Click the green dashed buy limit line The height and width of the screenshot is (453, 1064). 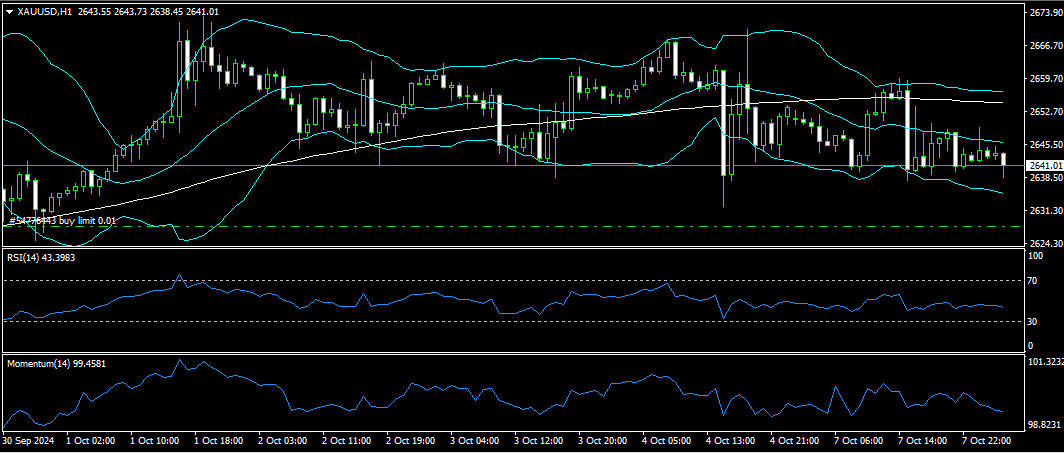tap(500, 226)
